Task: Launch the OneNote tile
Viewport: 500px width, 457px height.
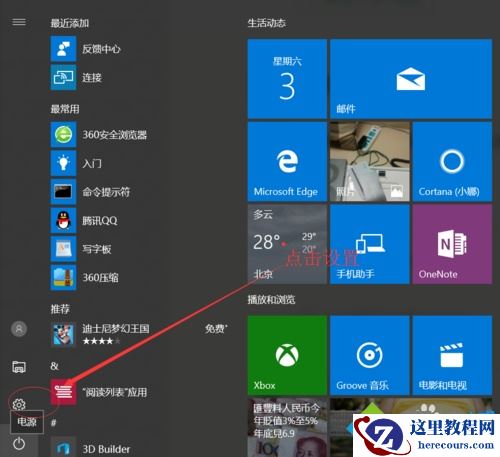Action: coord(452,244)
